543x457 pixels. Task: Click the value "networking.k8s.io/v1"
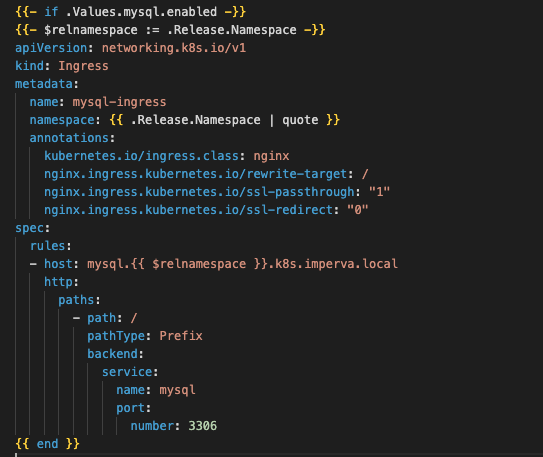click(174, 48)
